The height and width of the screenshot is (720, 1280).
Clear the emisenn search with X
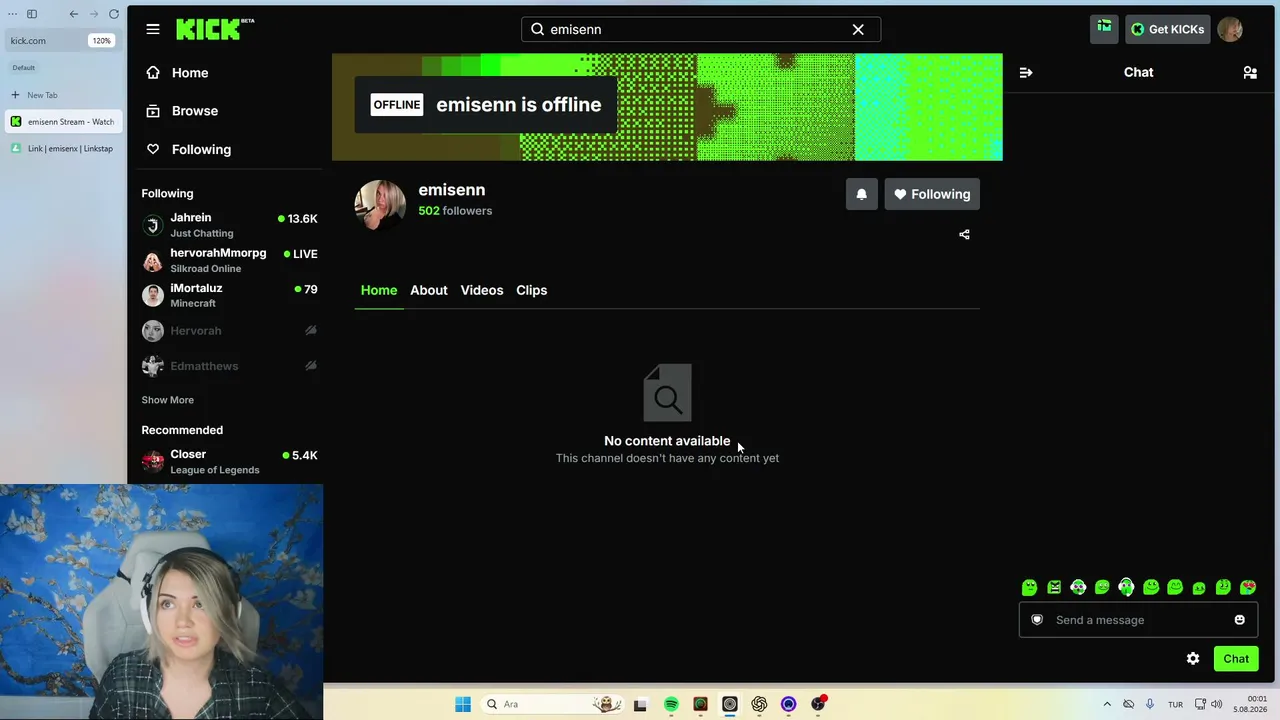coord(858,29)
